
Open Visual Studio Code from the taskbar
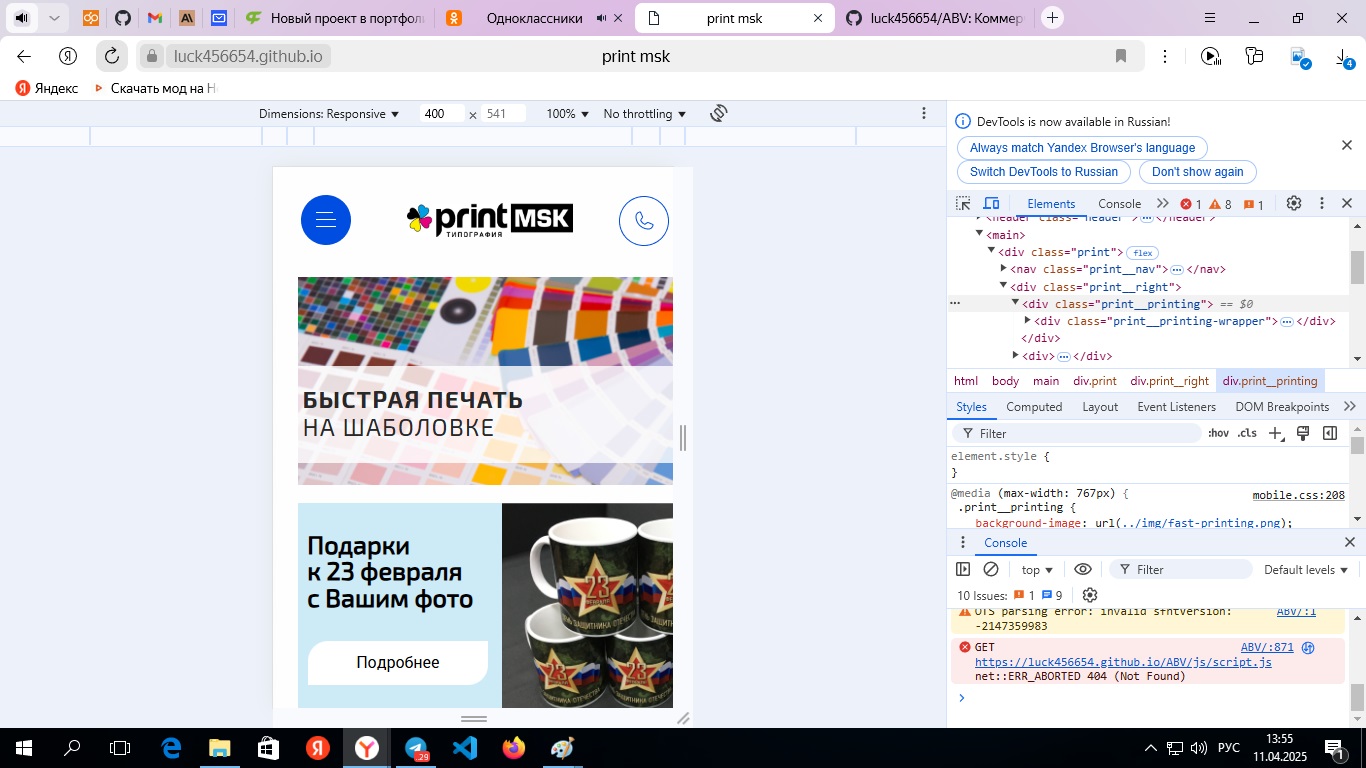click(x=465, y=748)
